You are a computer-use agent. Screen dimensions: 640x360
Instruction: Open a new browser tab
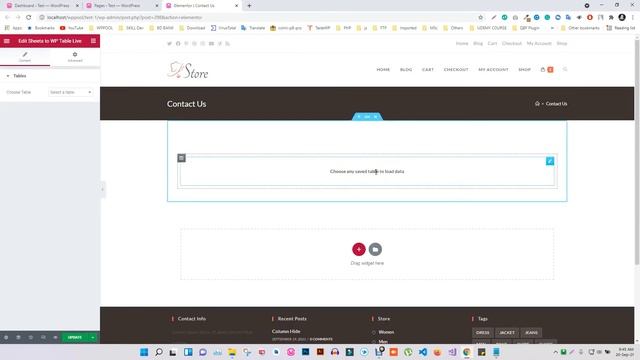click(249, 6)
